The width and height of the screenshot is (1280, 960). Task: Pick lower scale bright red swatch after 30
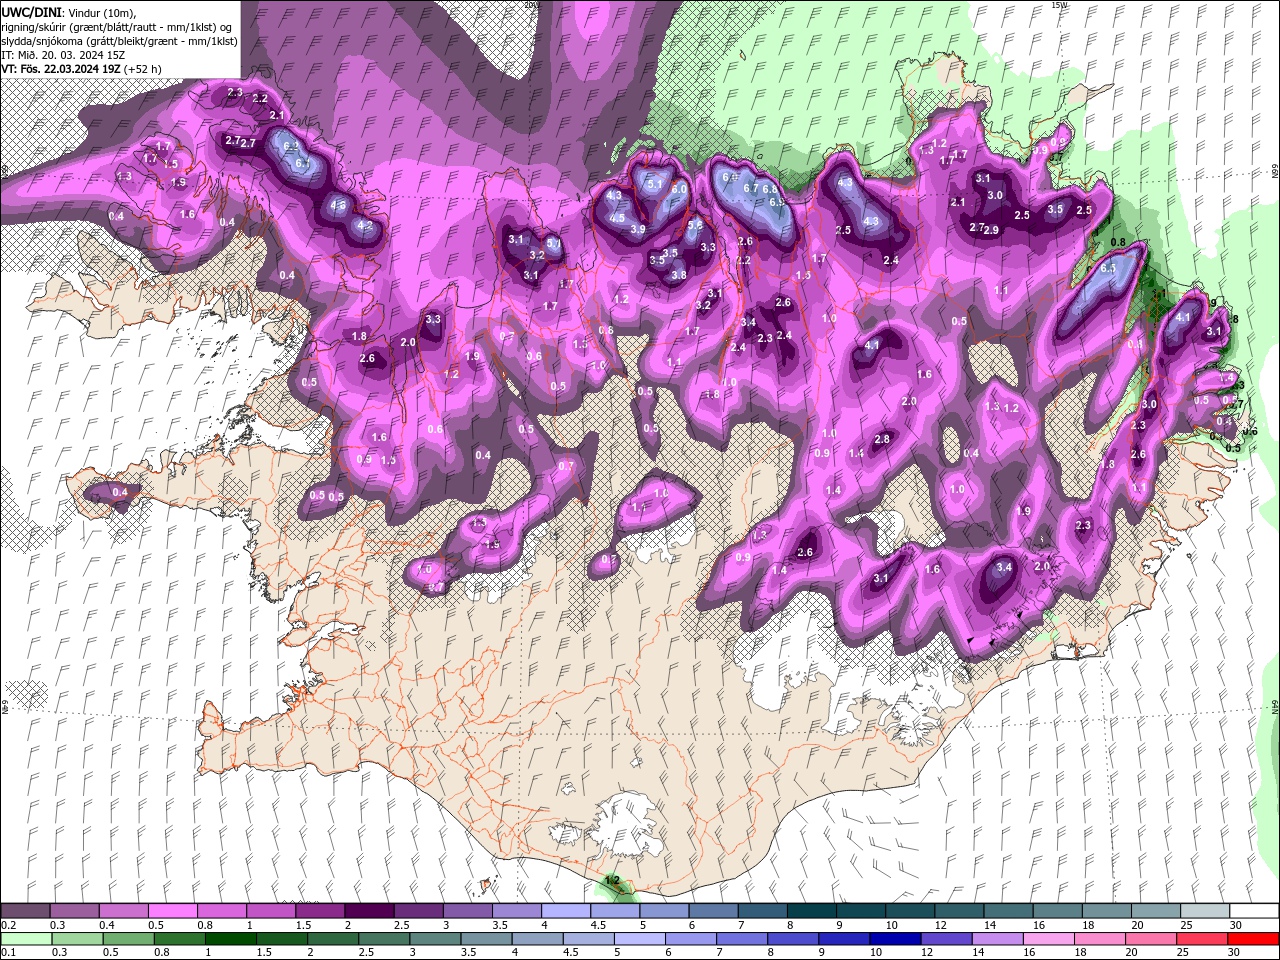pyautogui.click(x=1251, y=938)
